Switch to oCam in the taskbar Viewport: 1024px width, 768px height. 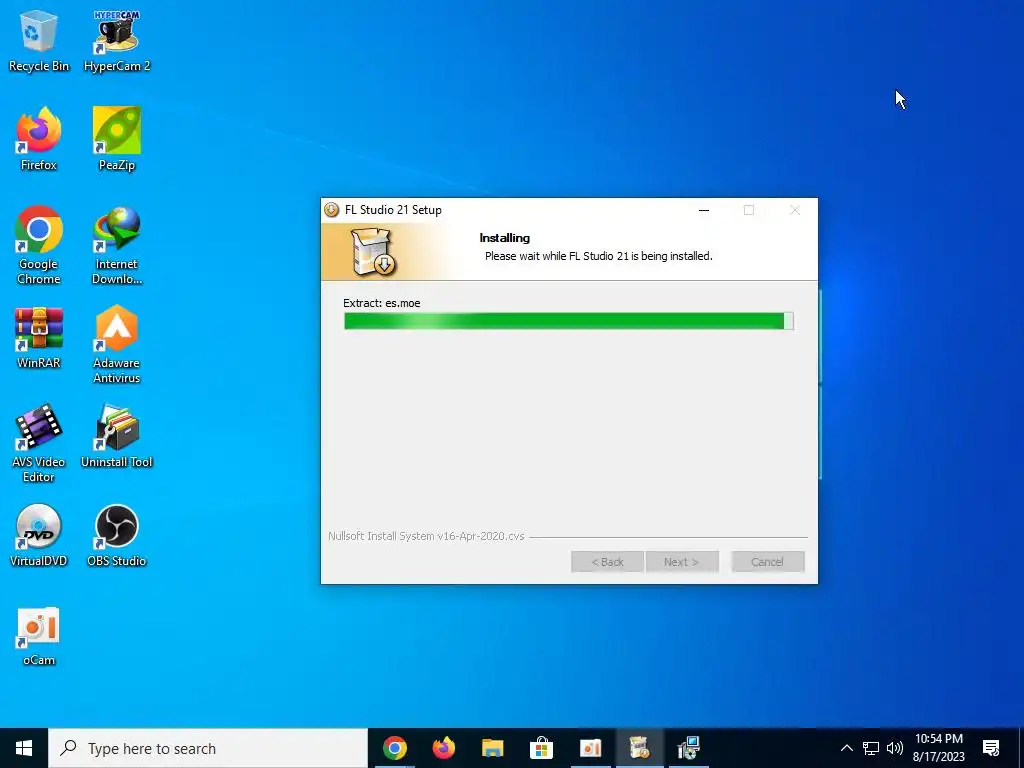pyautogui.click(x=590, y=748)
